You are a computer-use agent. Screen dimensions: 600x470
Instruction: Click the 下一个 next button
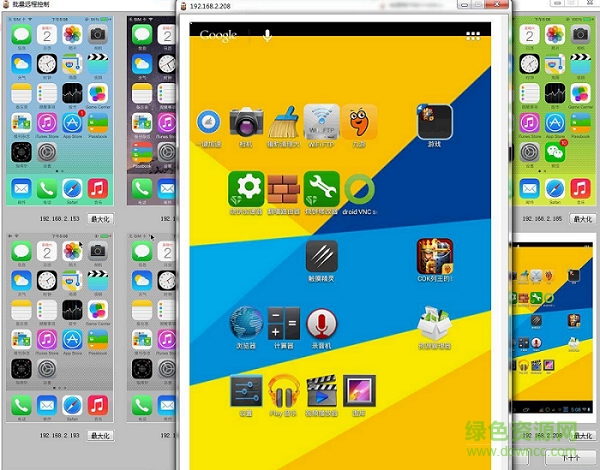(571, 458)
